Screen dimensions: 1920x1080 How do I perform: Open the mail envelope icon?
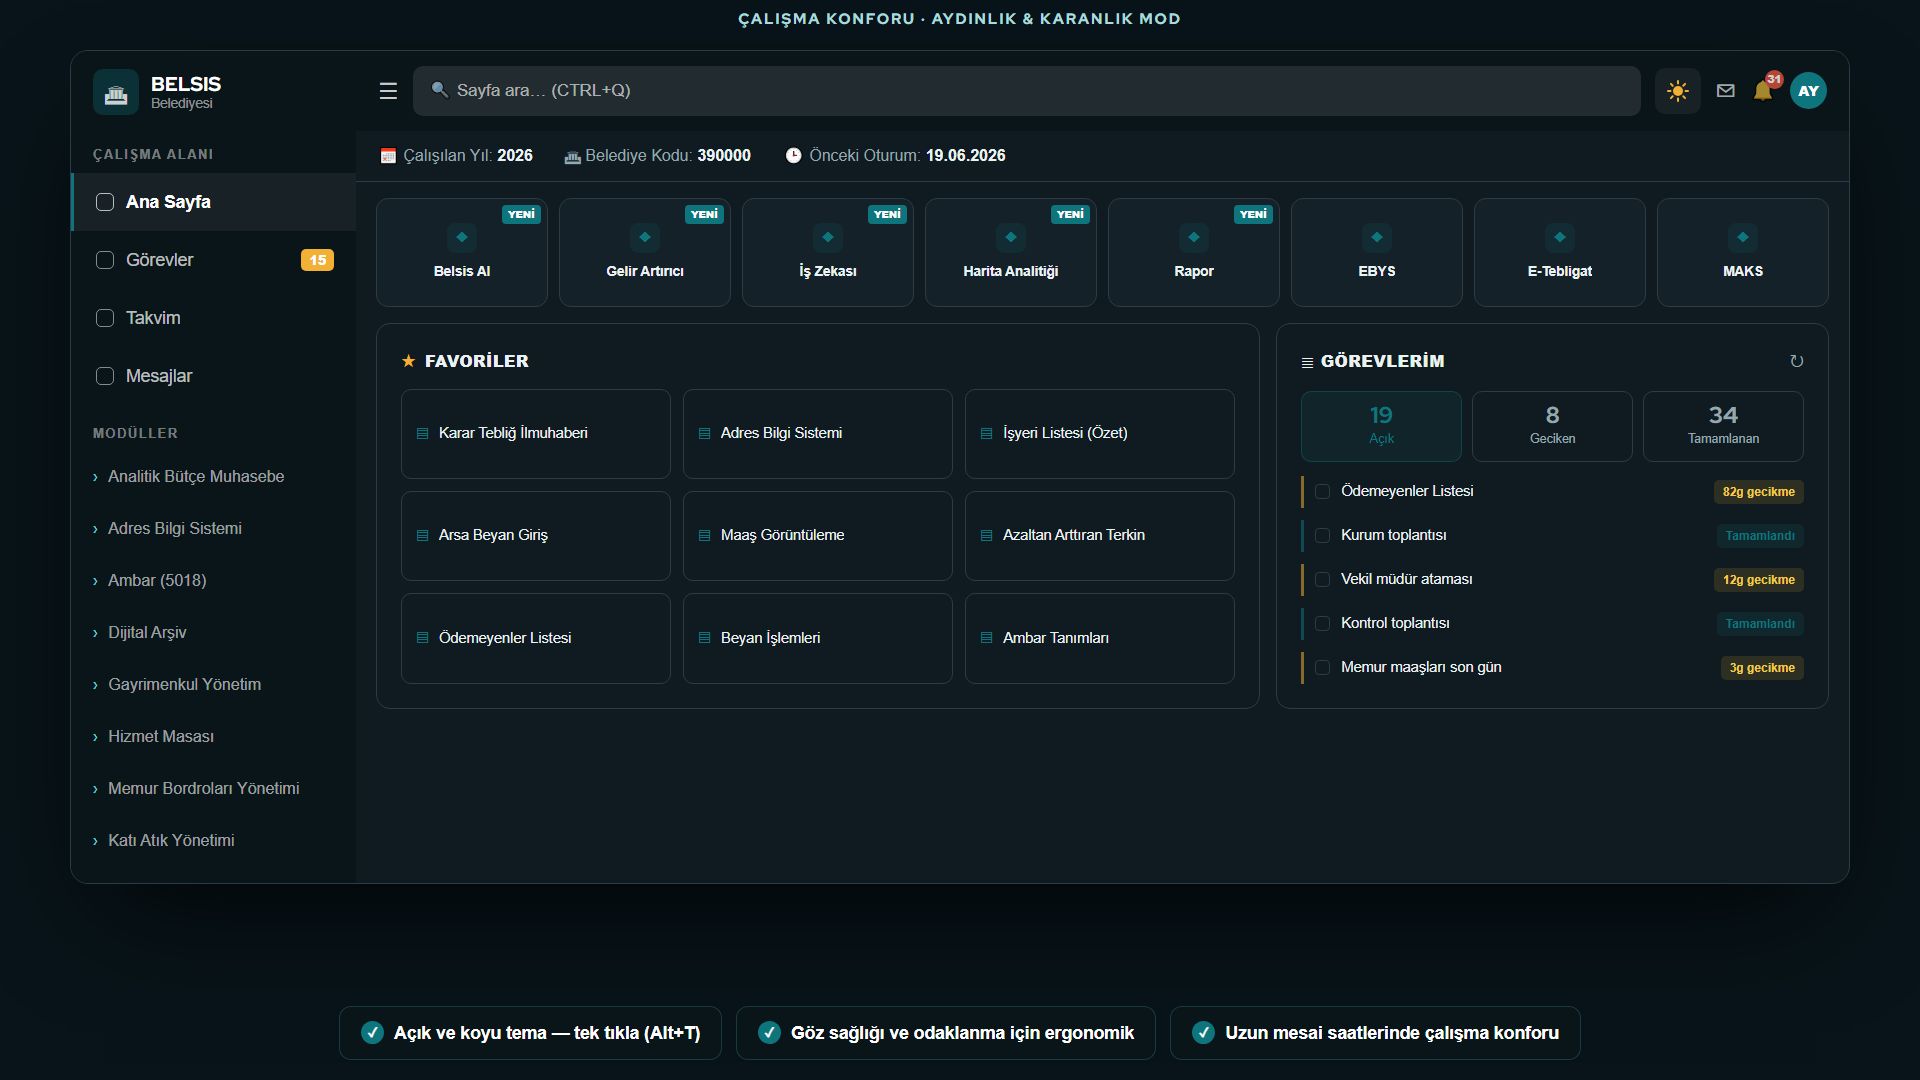click(x=1725, y=91)
